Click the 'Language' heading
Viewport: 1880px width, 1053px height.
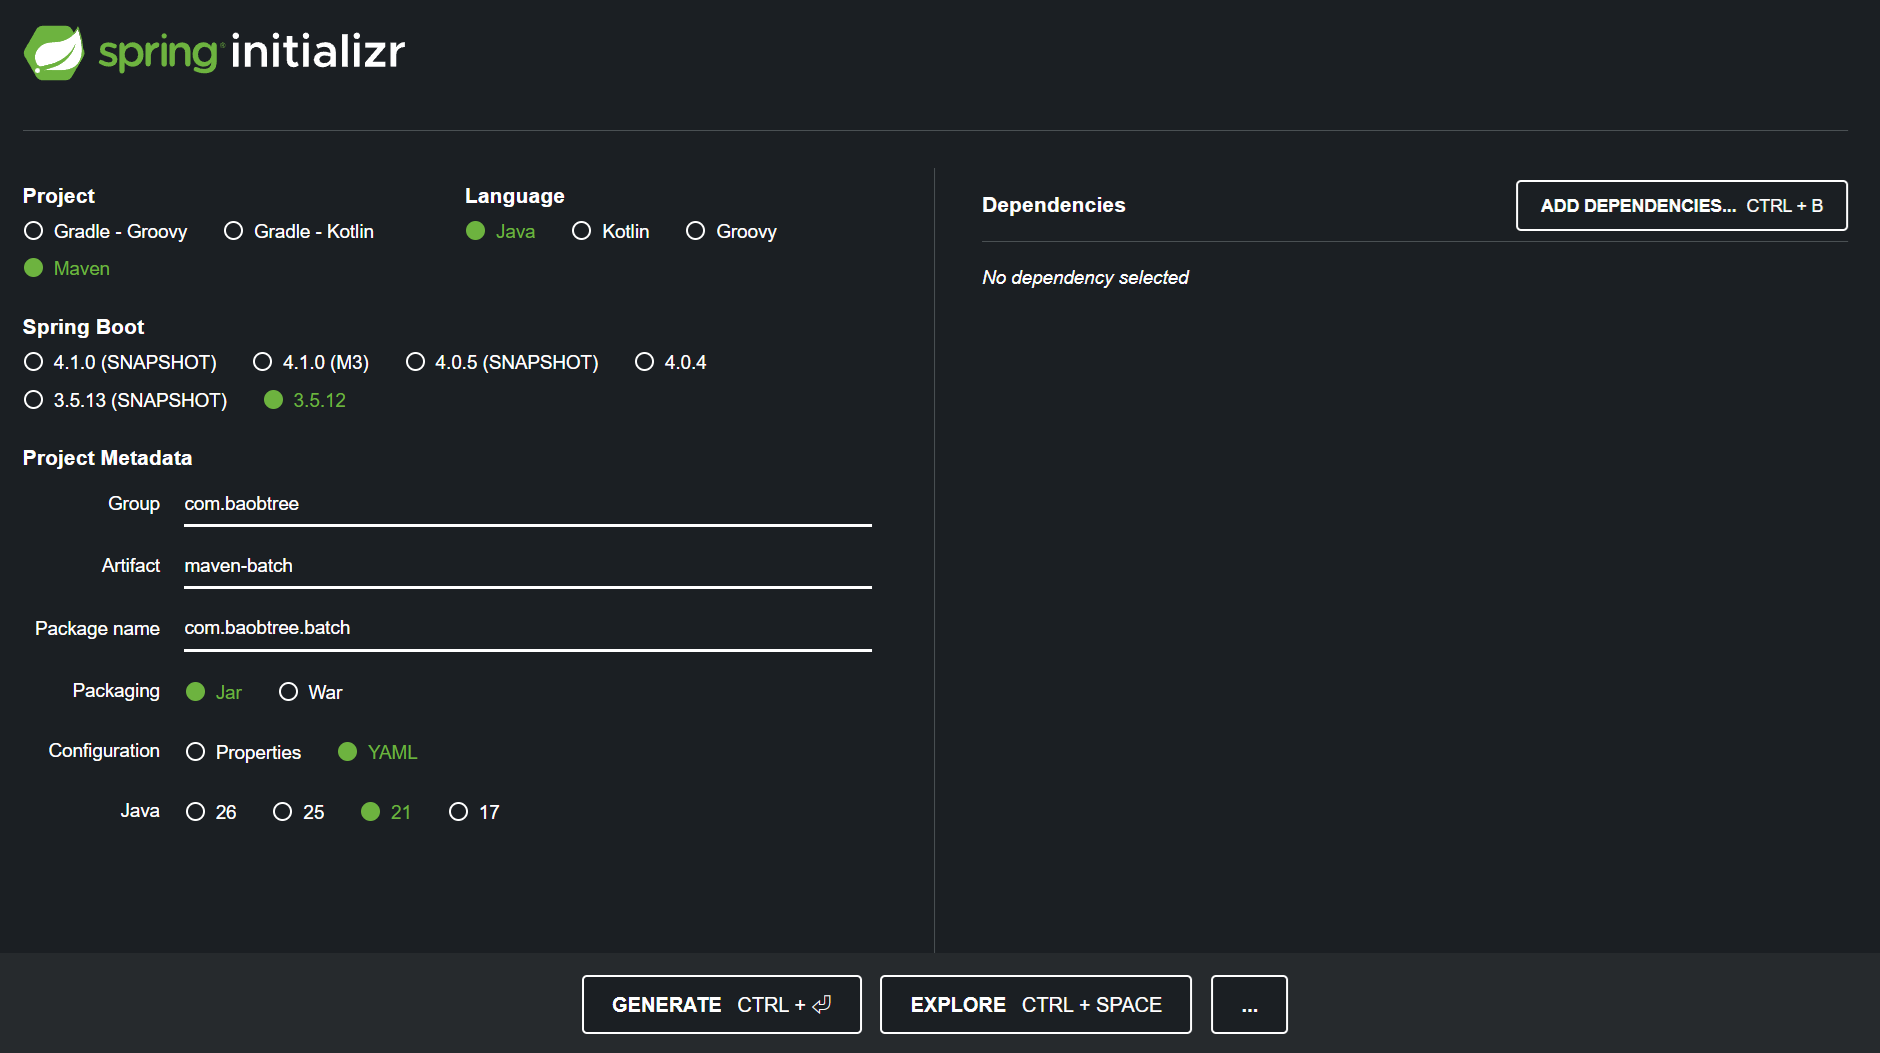pyautogui.click(x=515, y=196)
